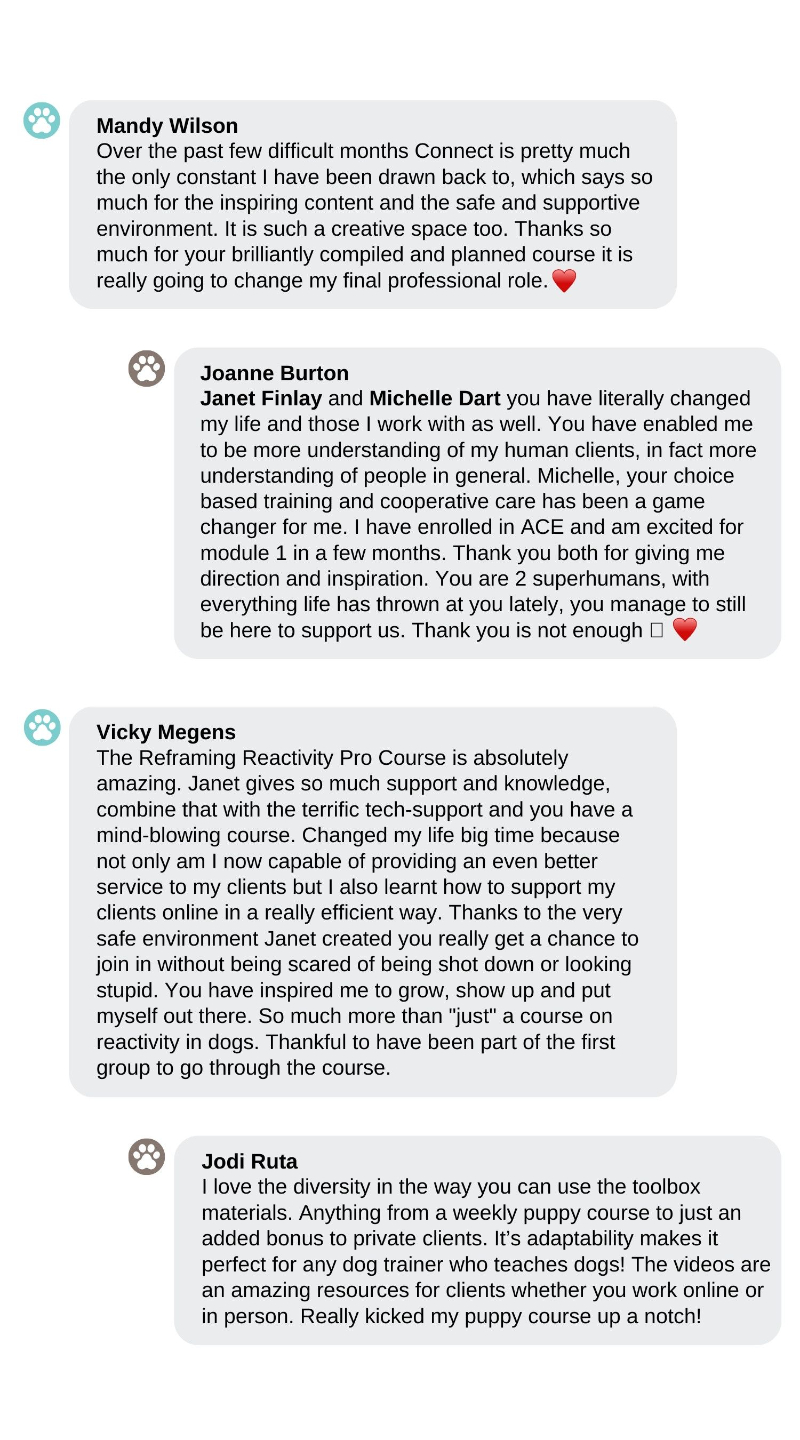The image size is (800, 1440).
Task: Click the brown paw avatar beside Joanne Burton
Action: (146, 368)
